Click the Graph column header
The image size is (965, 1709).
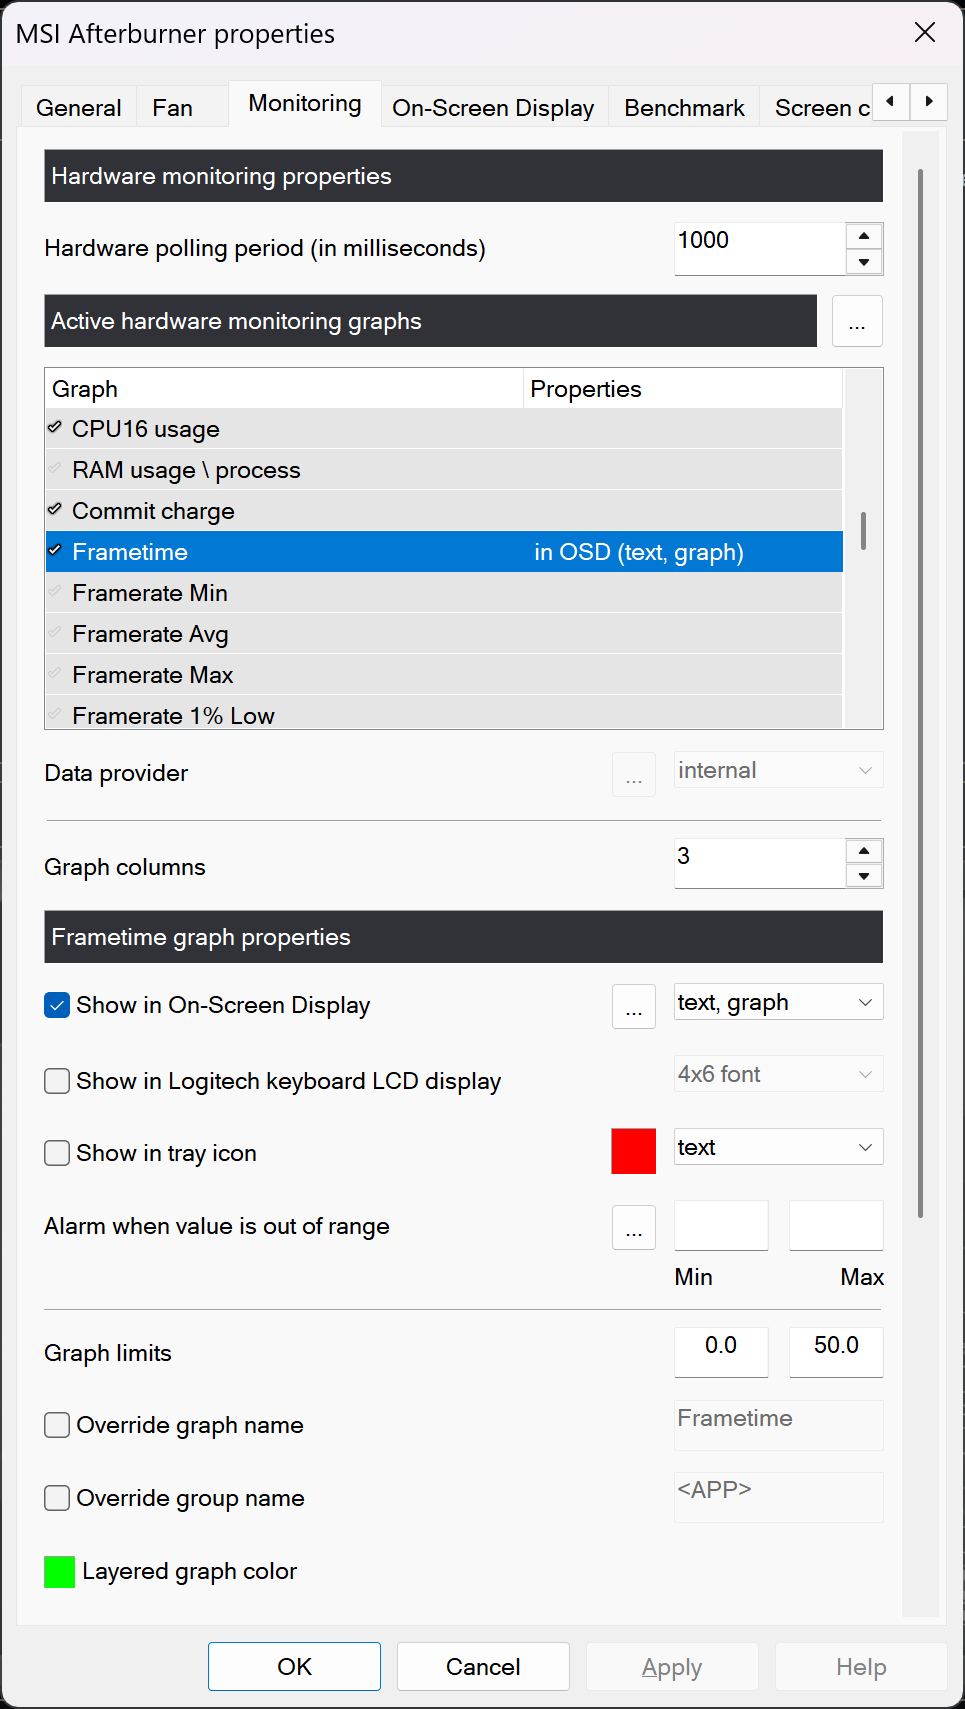click(284, 389)
